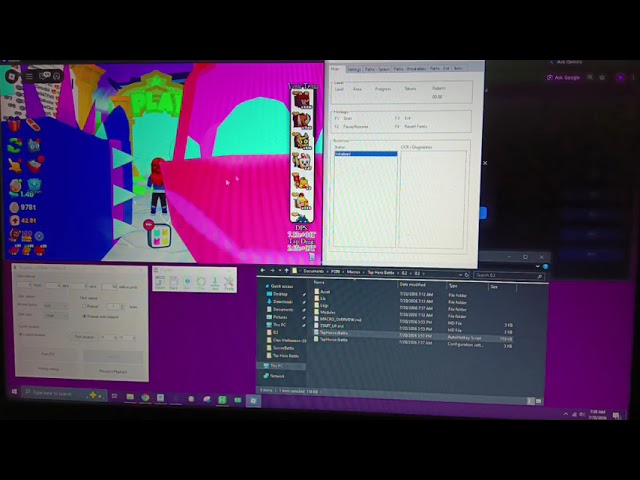Click the gift box icon in game sidebar
Viewport: 640px width, 480px height.
(14, 124)
